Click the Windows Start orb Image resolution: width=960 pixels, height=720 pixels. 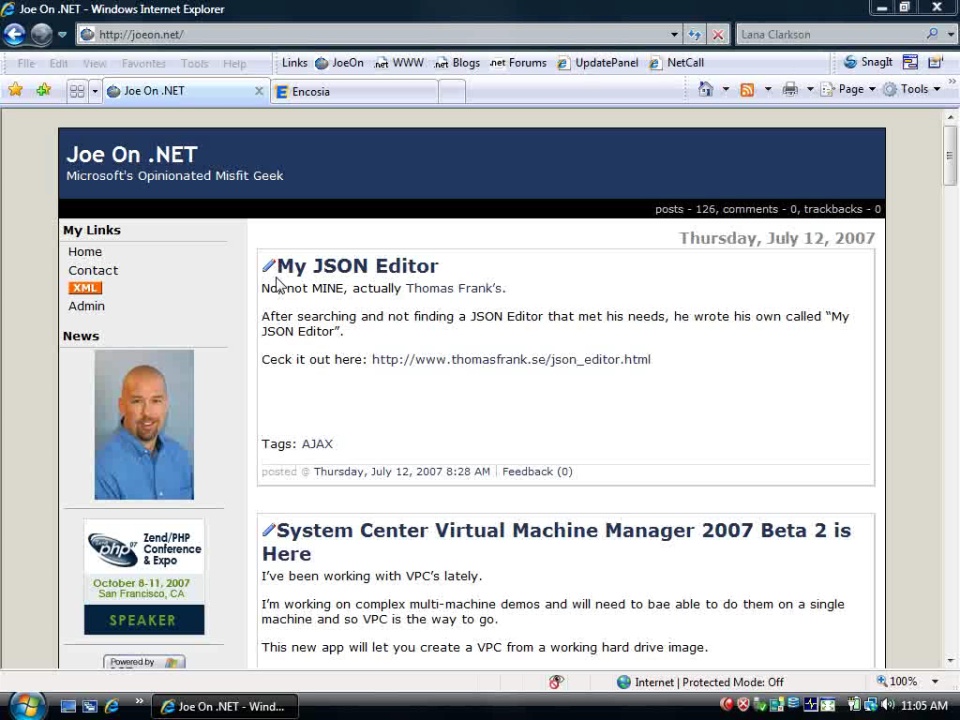point(26,706)
